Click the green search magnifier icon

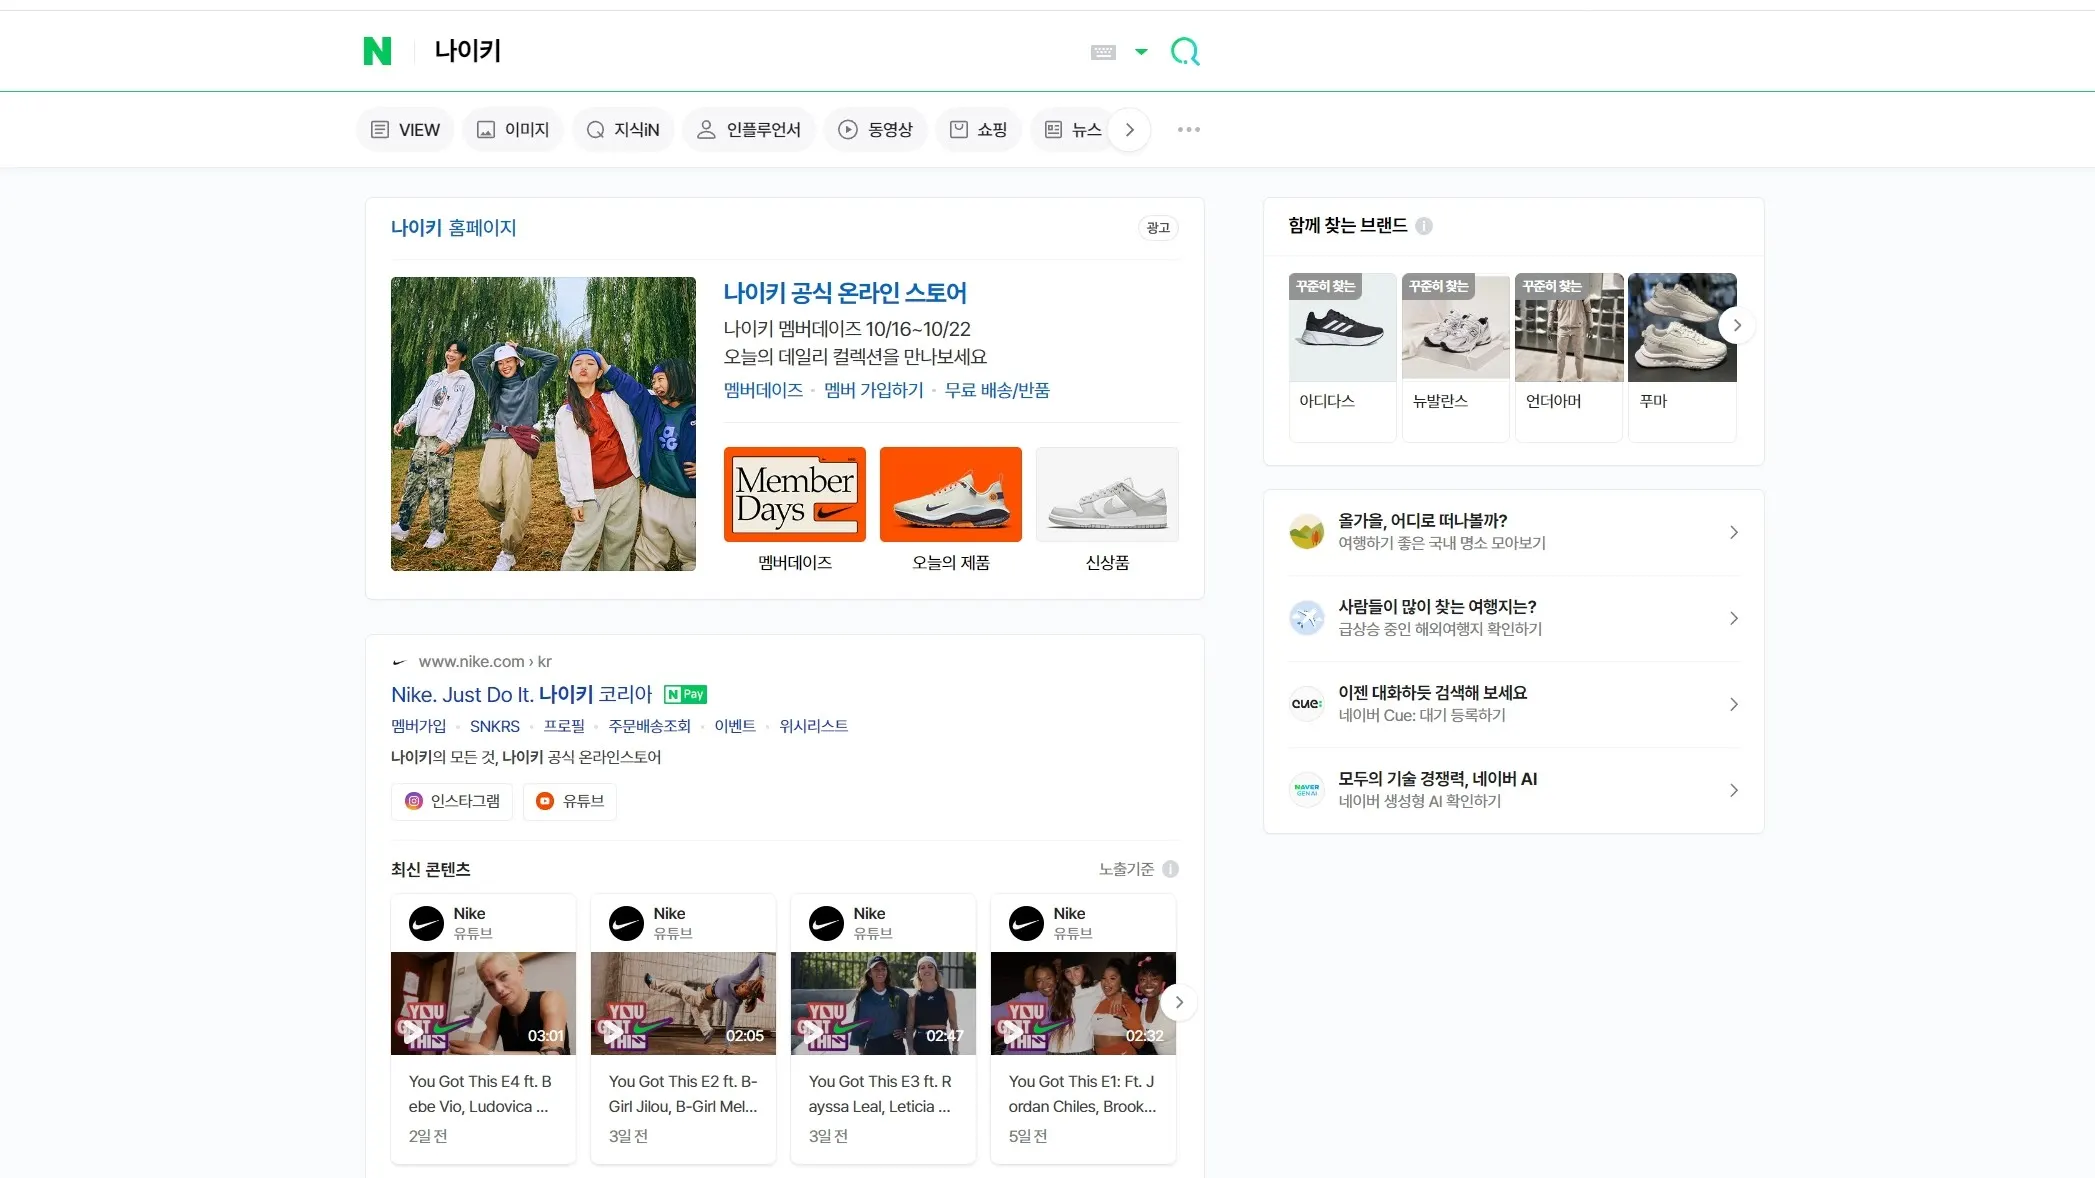point(1185,51)
